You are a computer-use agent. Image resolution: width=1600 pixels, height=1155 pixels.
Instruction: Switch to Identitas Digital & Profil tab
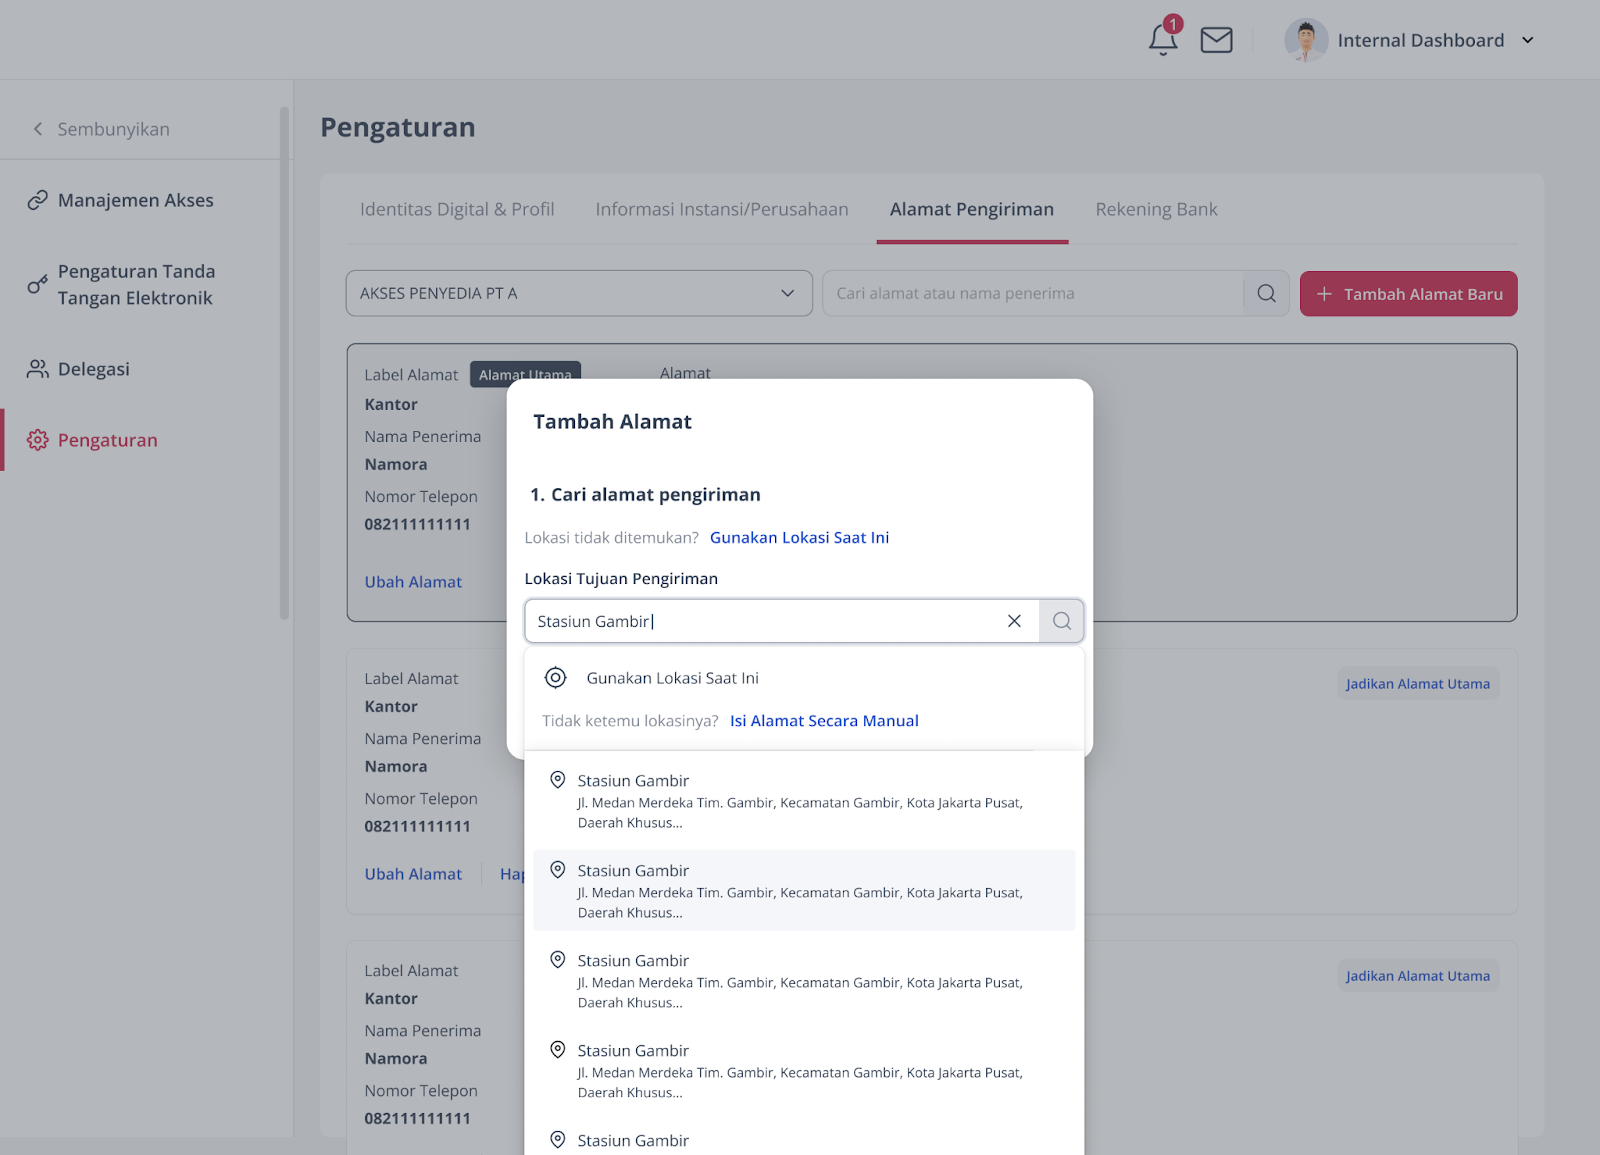point(457,209)
